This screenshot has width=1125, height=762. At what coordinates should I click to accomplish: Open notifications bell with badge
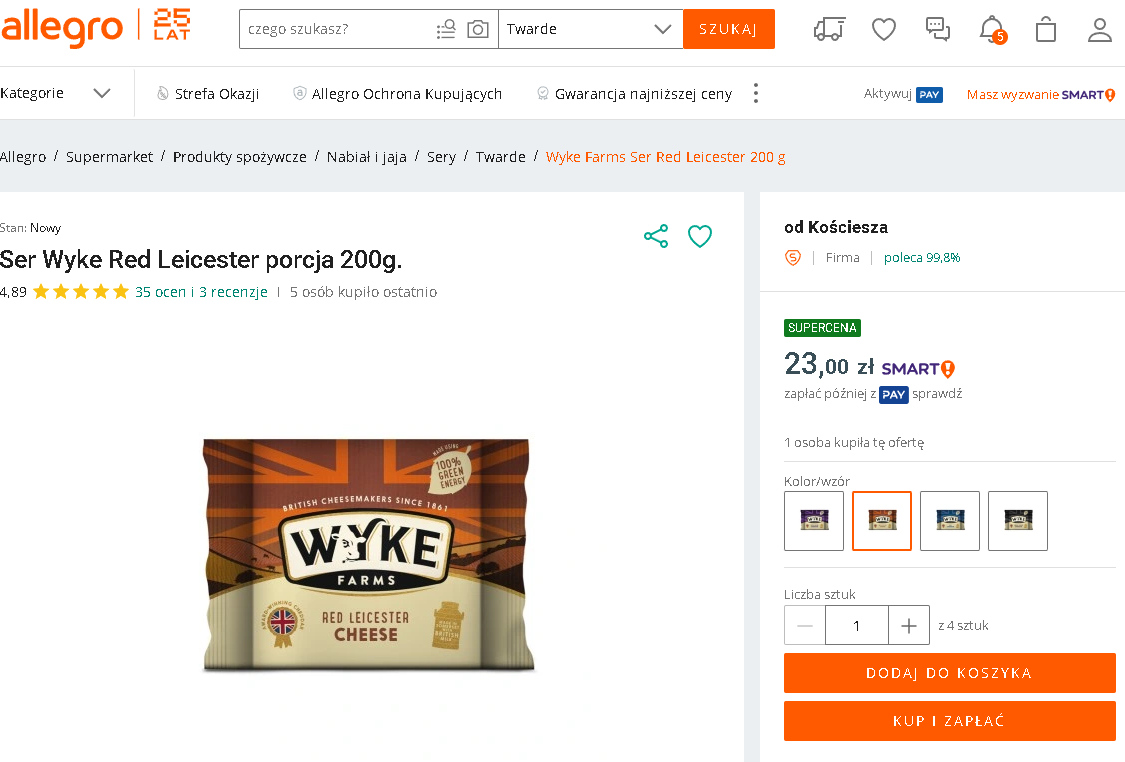point(991,29)
